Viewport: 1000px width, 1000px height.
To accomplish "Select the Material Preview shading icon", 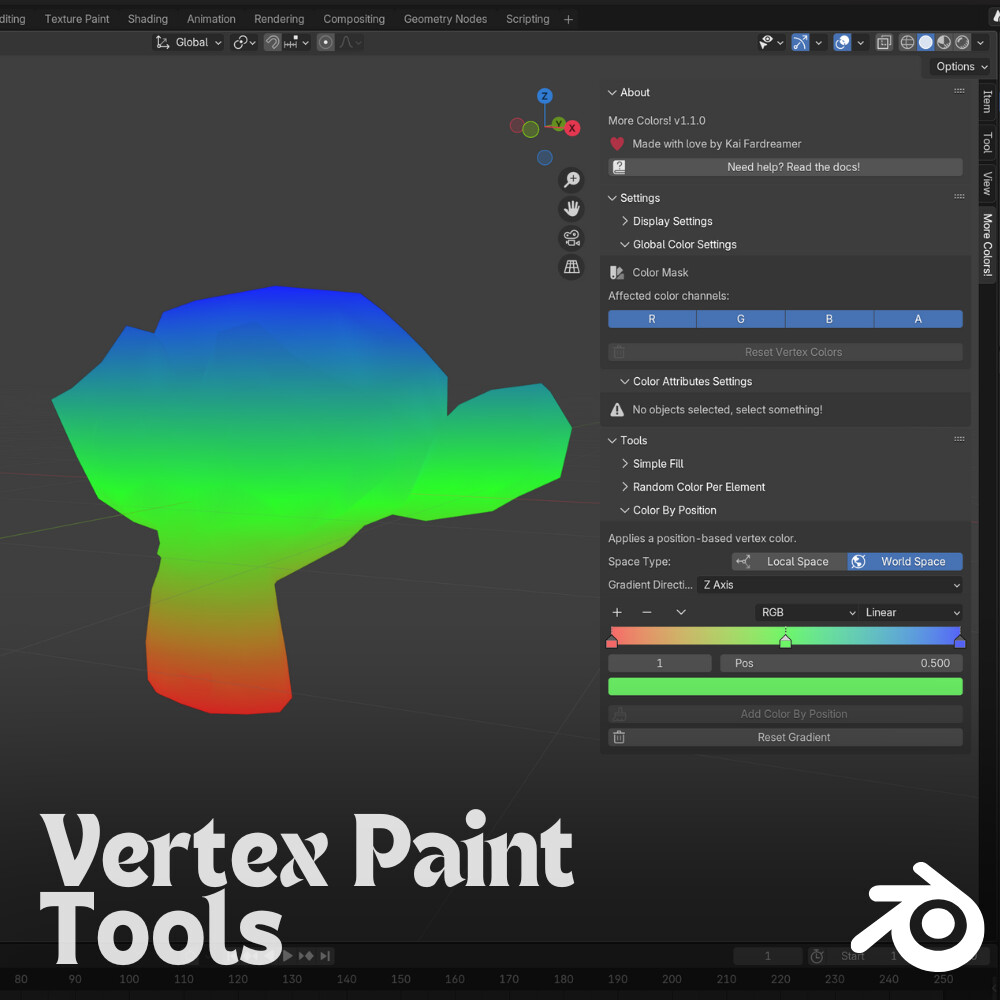I will tap(942, 42).
